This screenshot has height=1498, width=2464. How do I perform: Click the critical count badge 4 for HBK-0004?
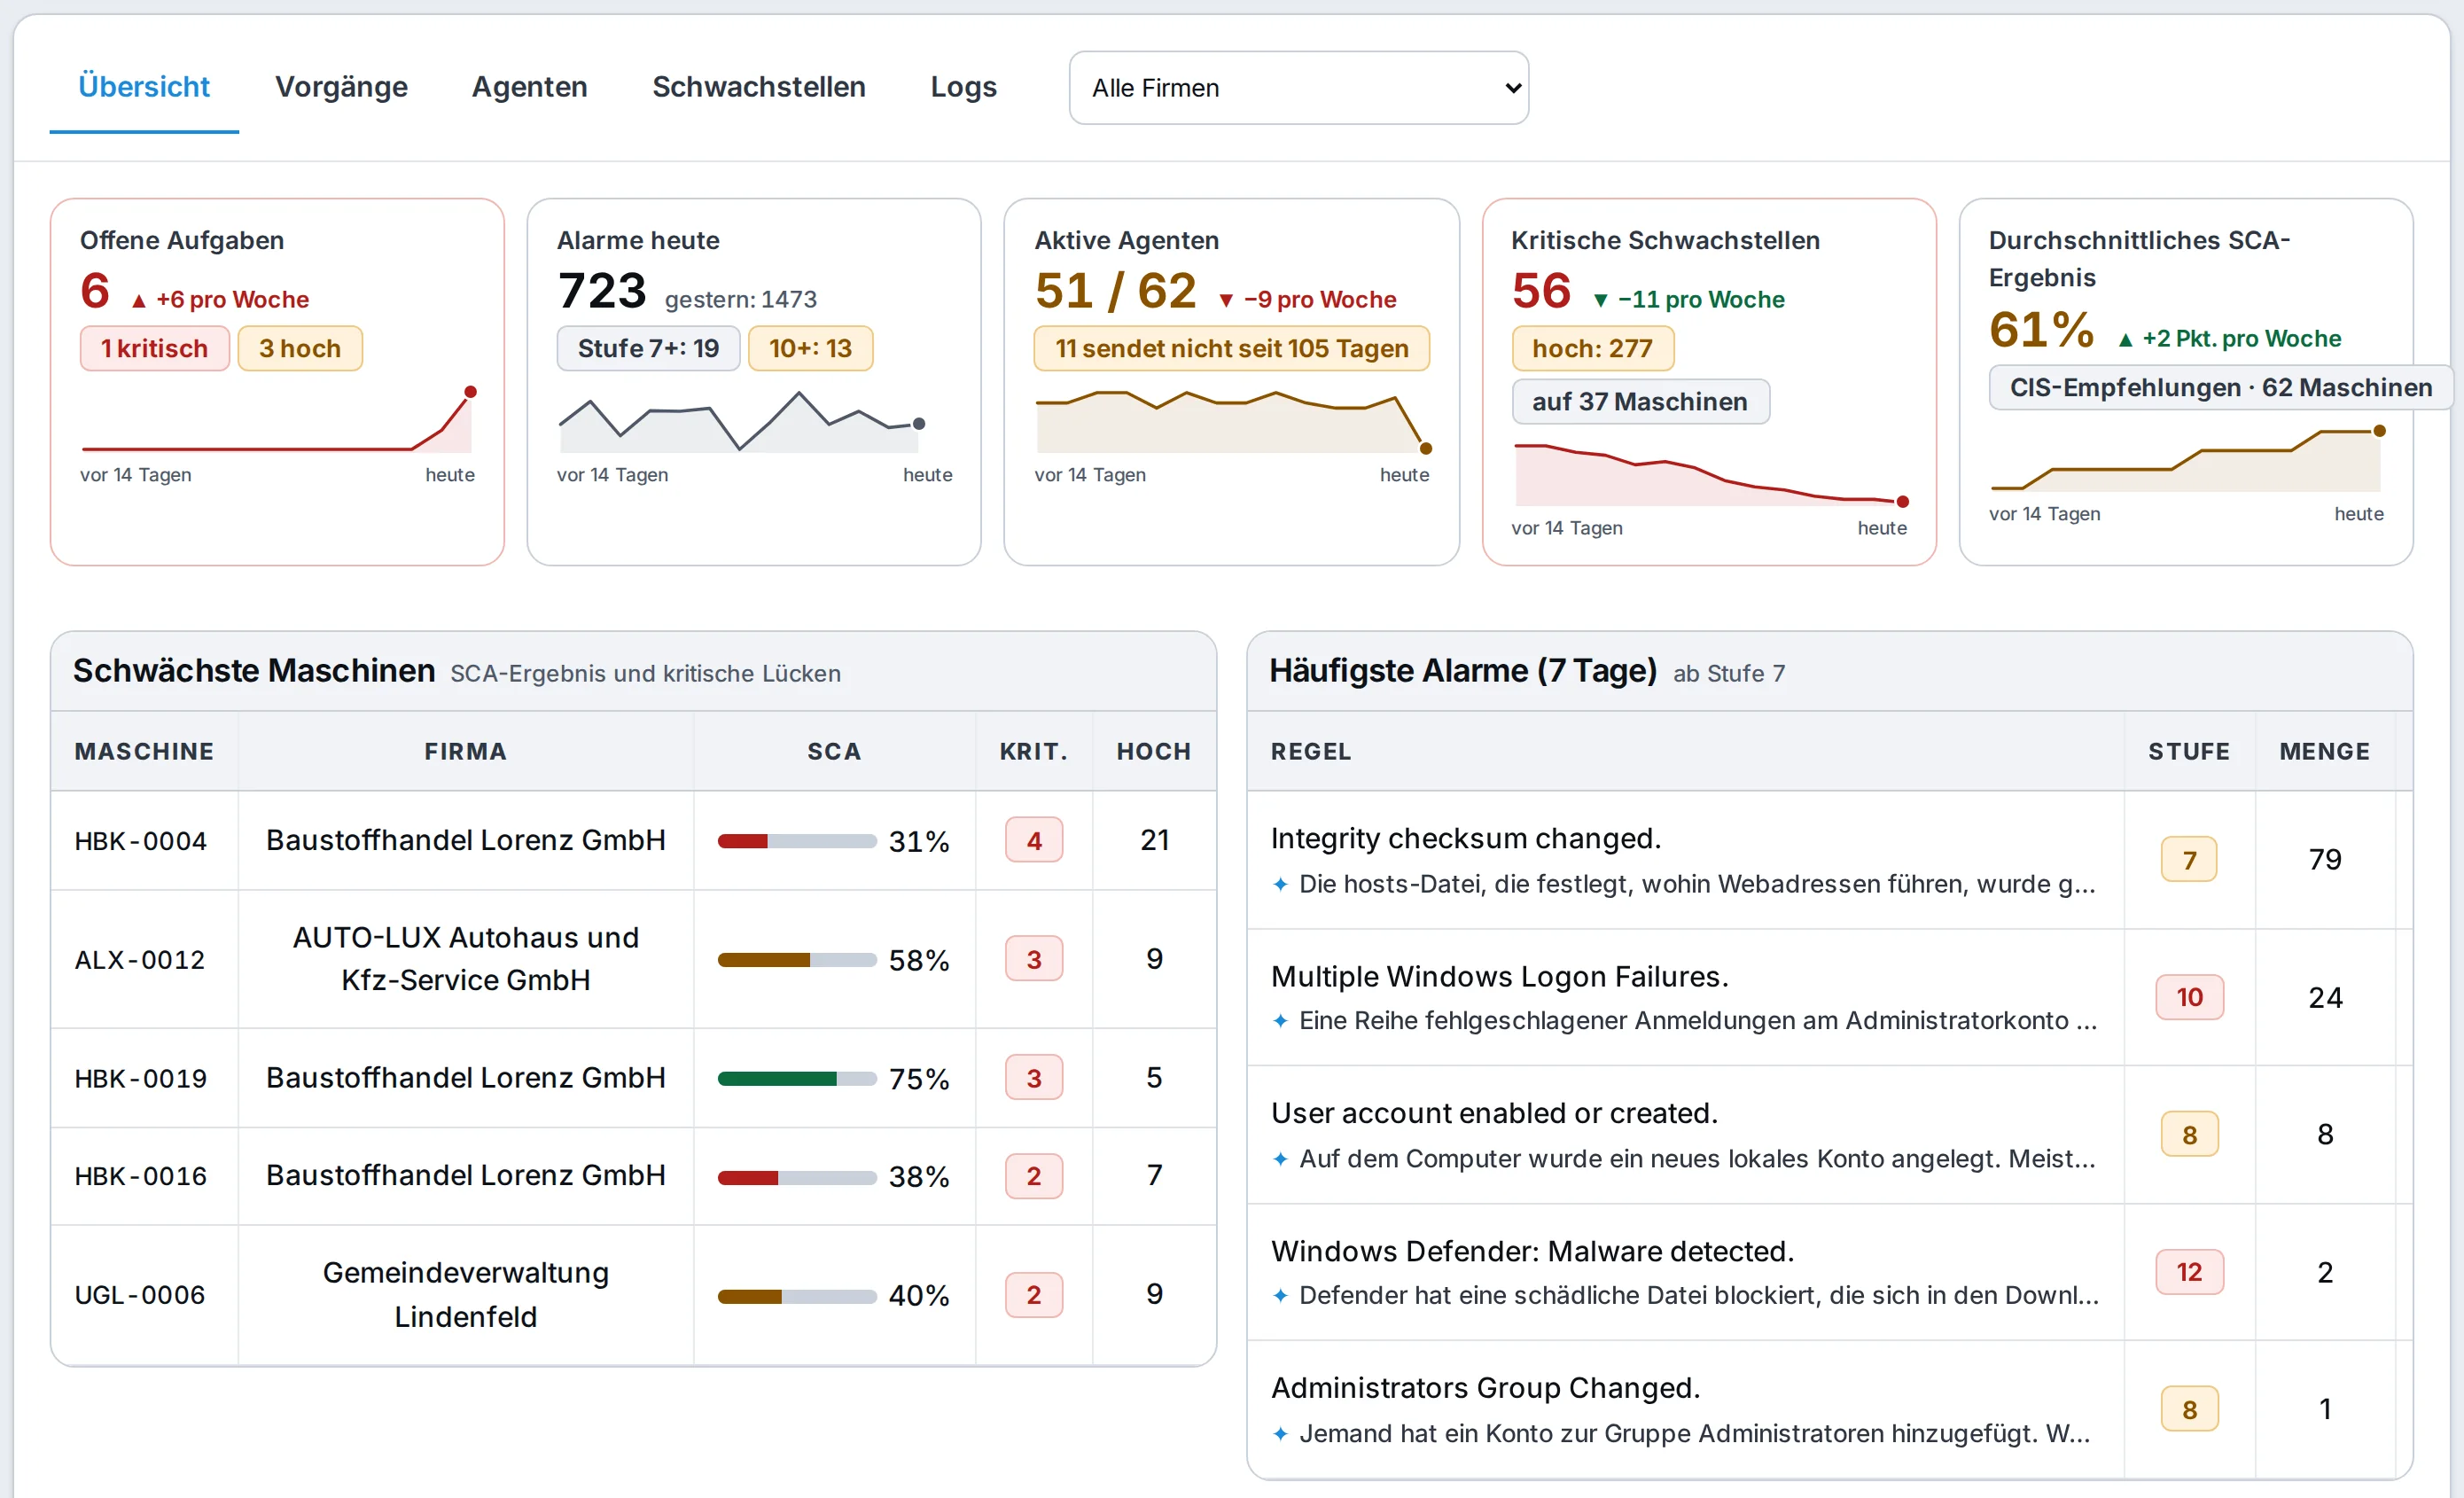[1034, 842]
